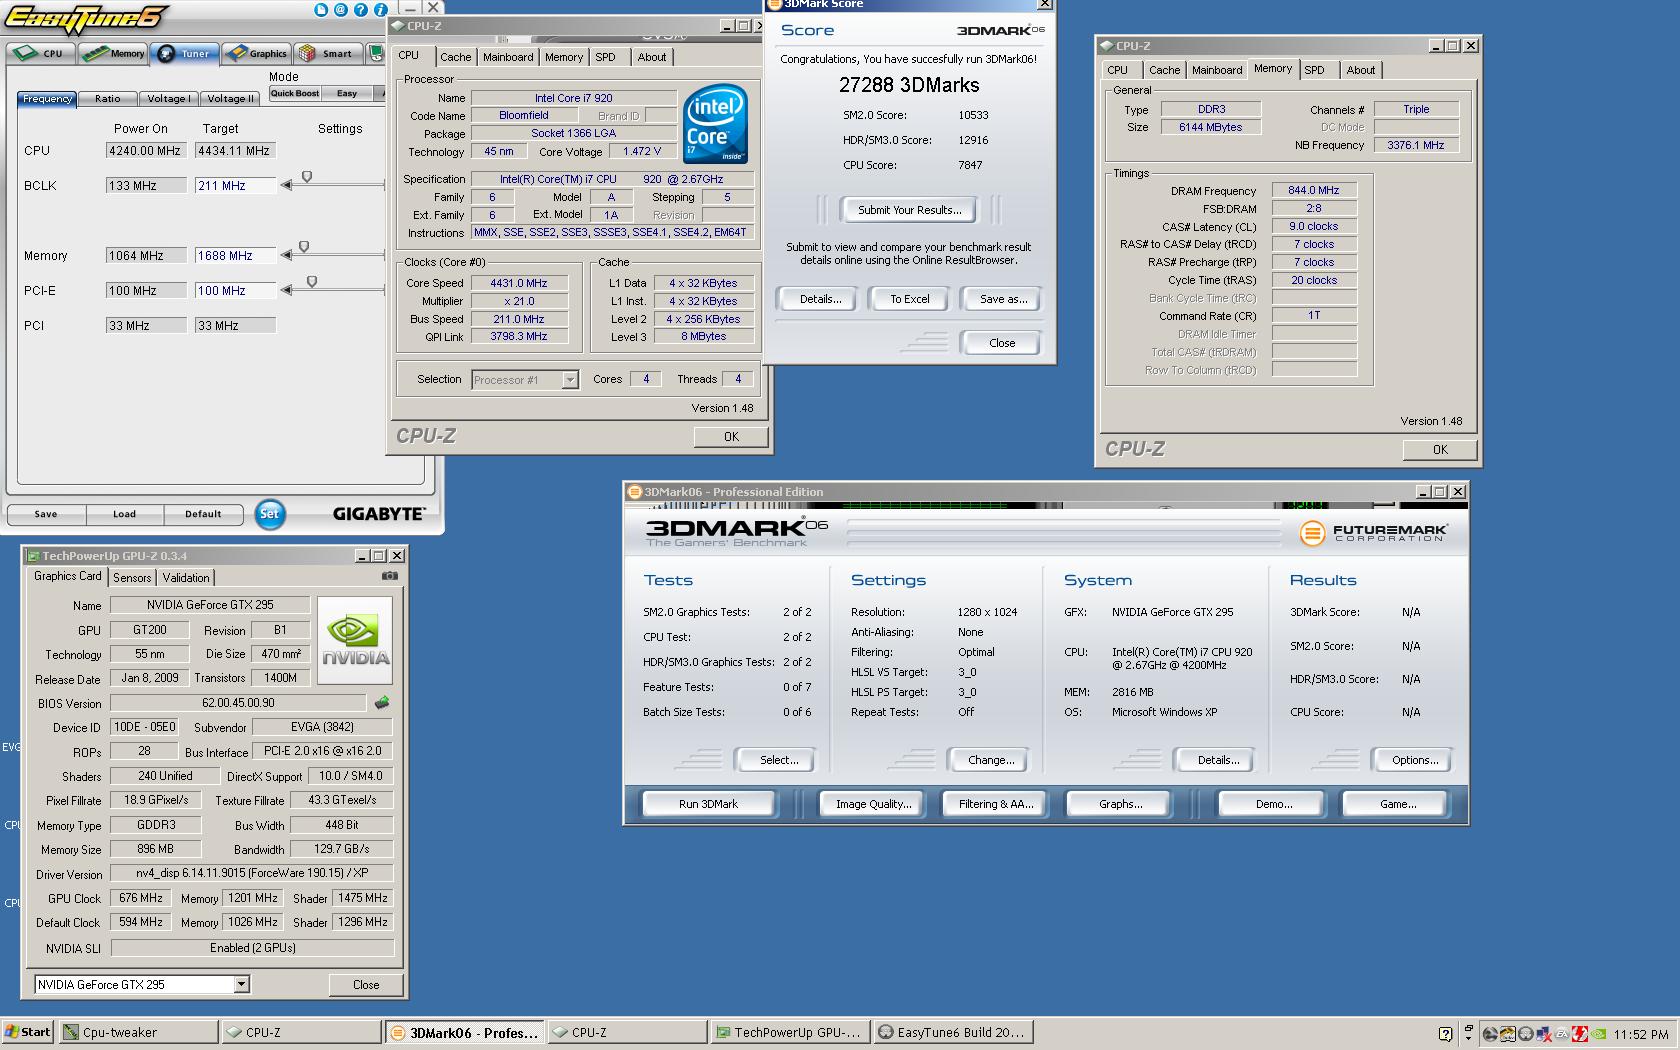Click Submit Your Results button
The height and width of the screenshot is (1050, 1680).
909,210
